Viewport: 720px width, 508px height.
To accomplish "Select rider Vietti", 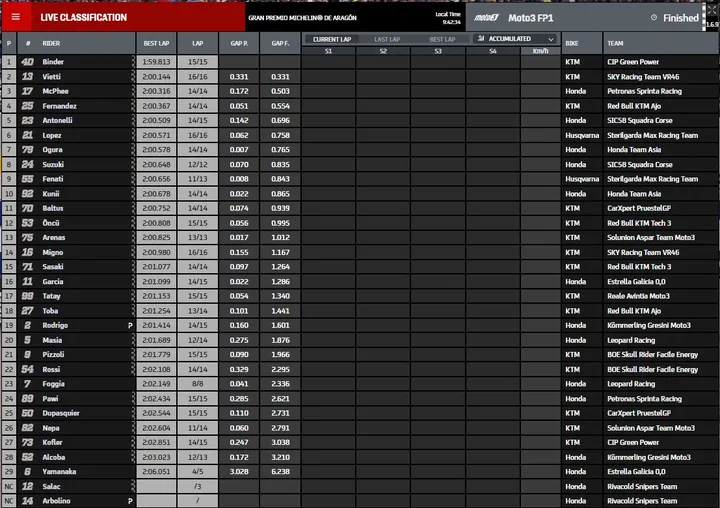I will point(51,76).
